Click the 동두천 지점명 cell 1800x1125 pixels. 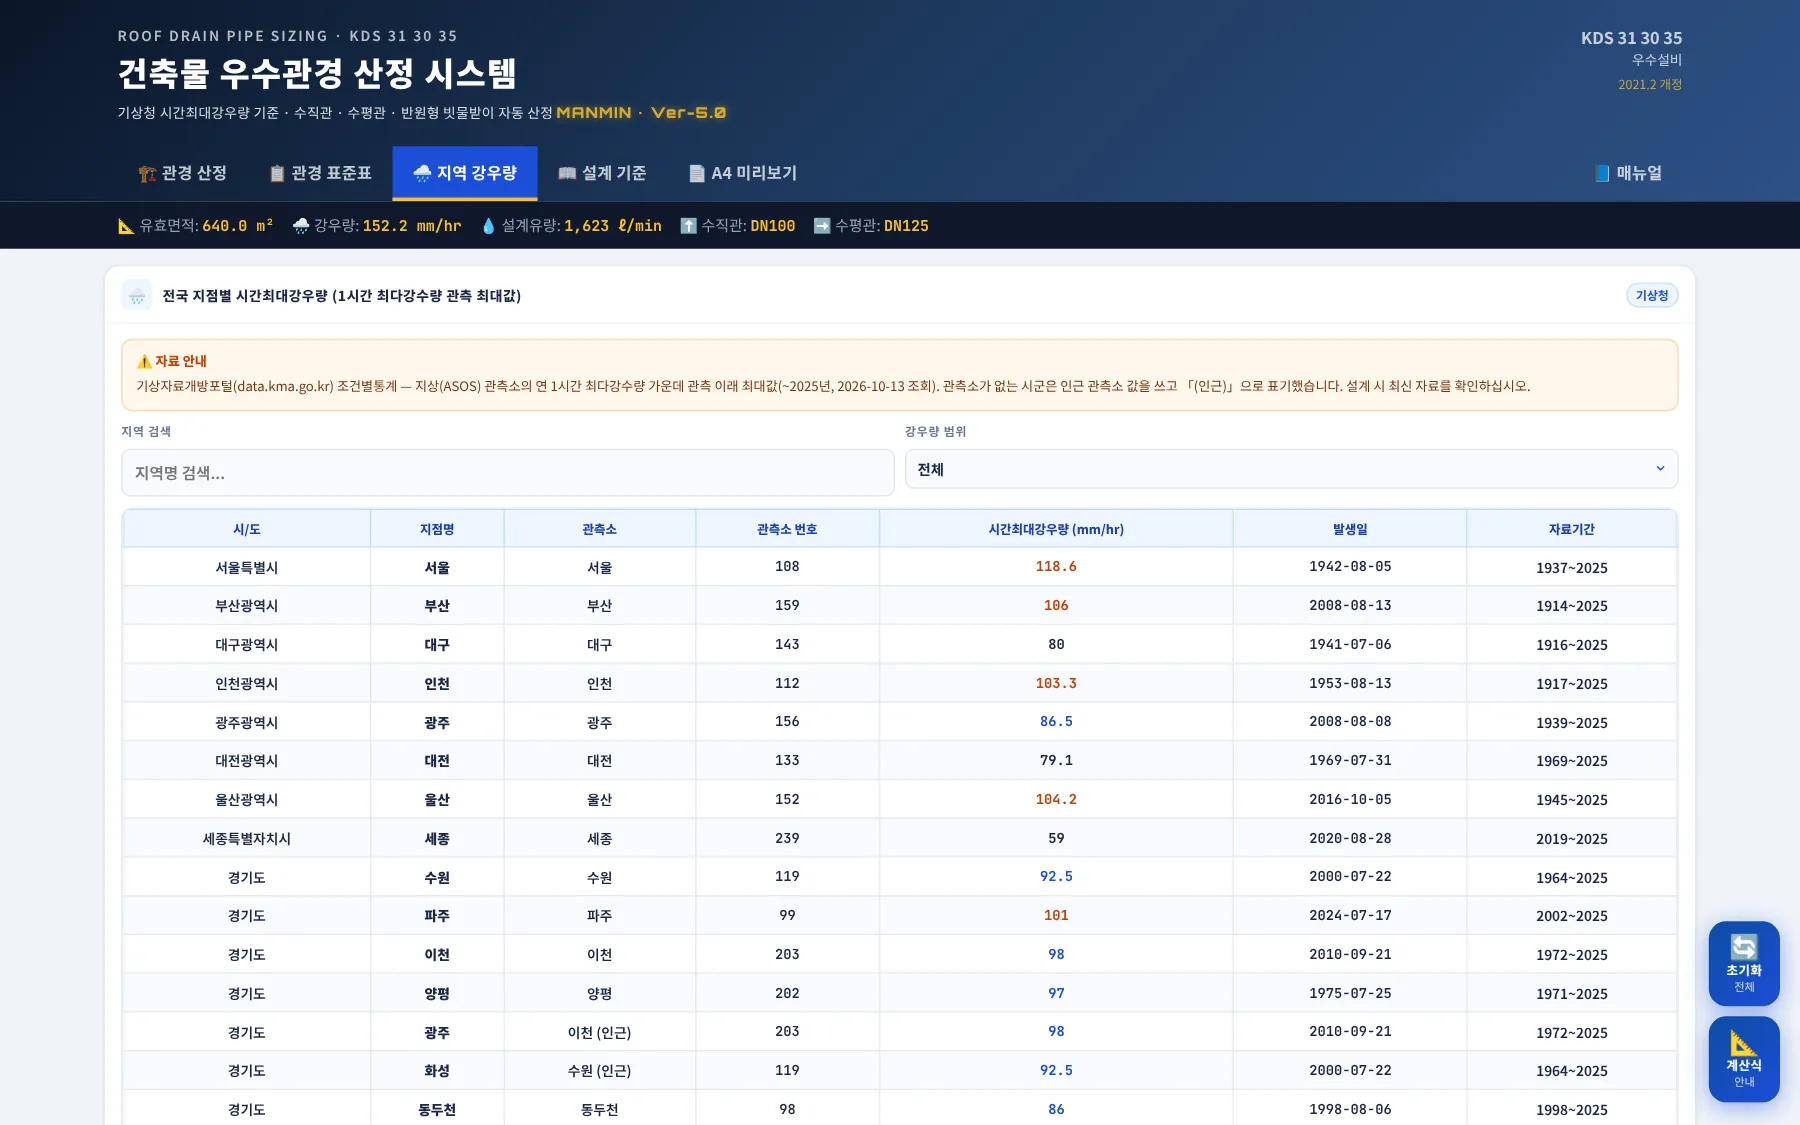tap(437, 1110)
